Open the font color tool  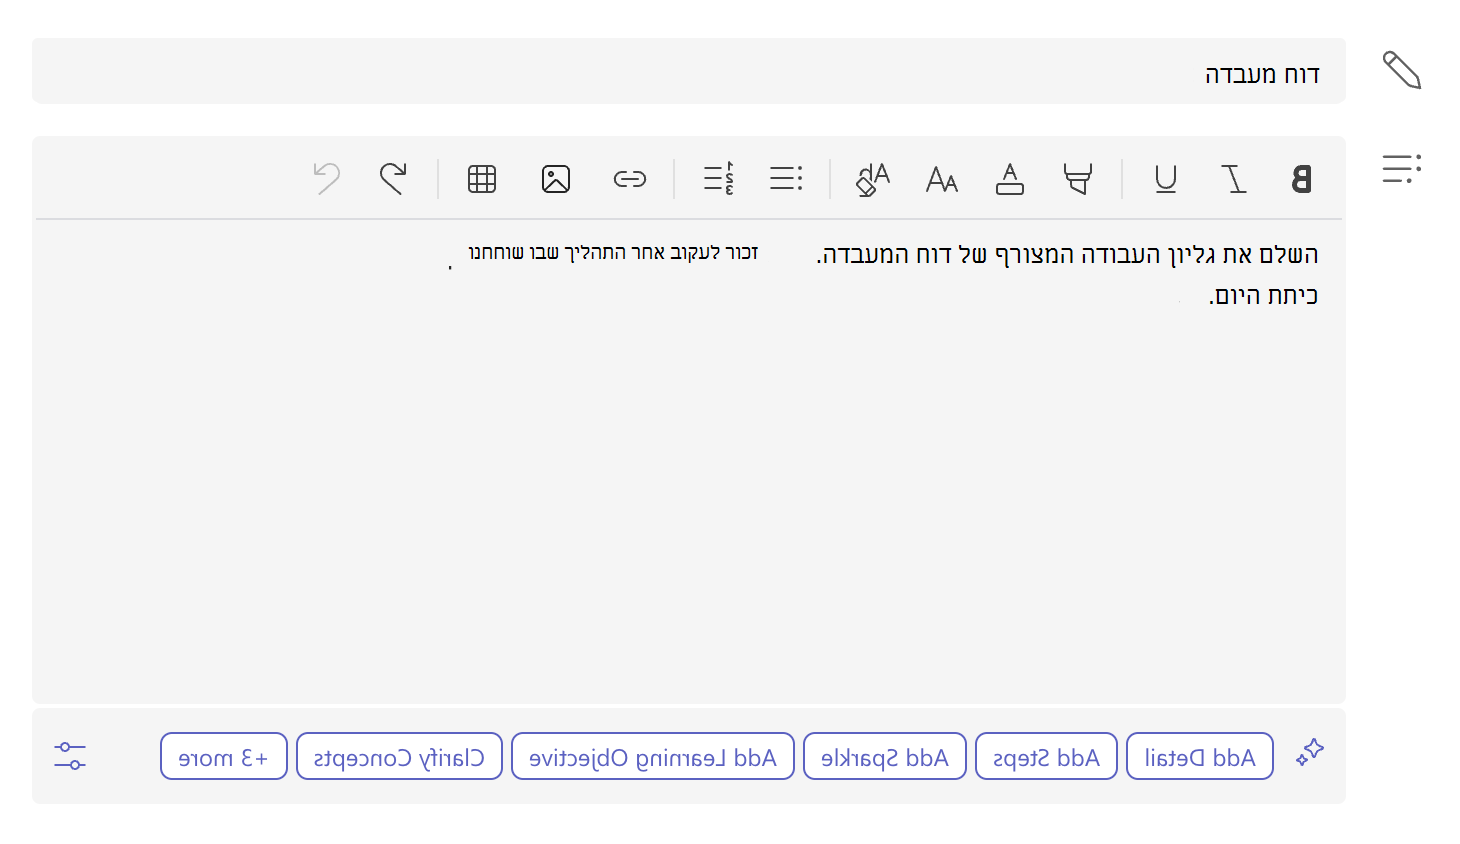pos(1010,179)
